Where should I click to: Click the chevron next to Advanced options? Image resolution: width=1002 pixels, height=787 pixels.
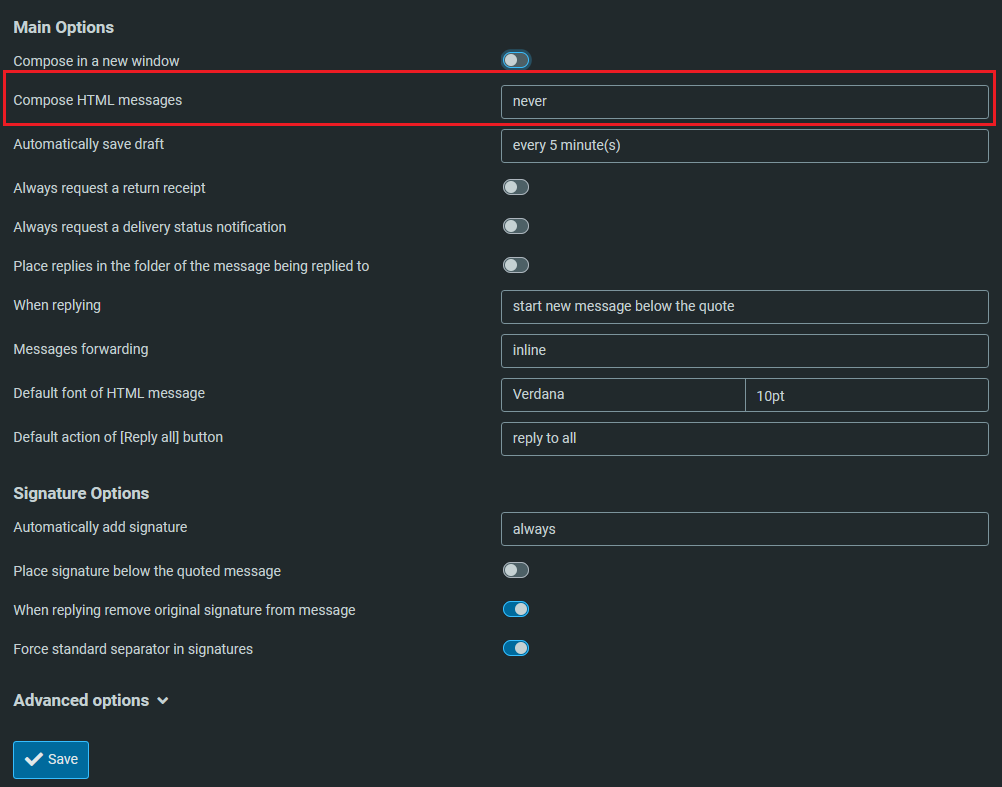point(163,701)
